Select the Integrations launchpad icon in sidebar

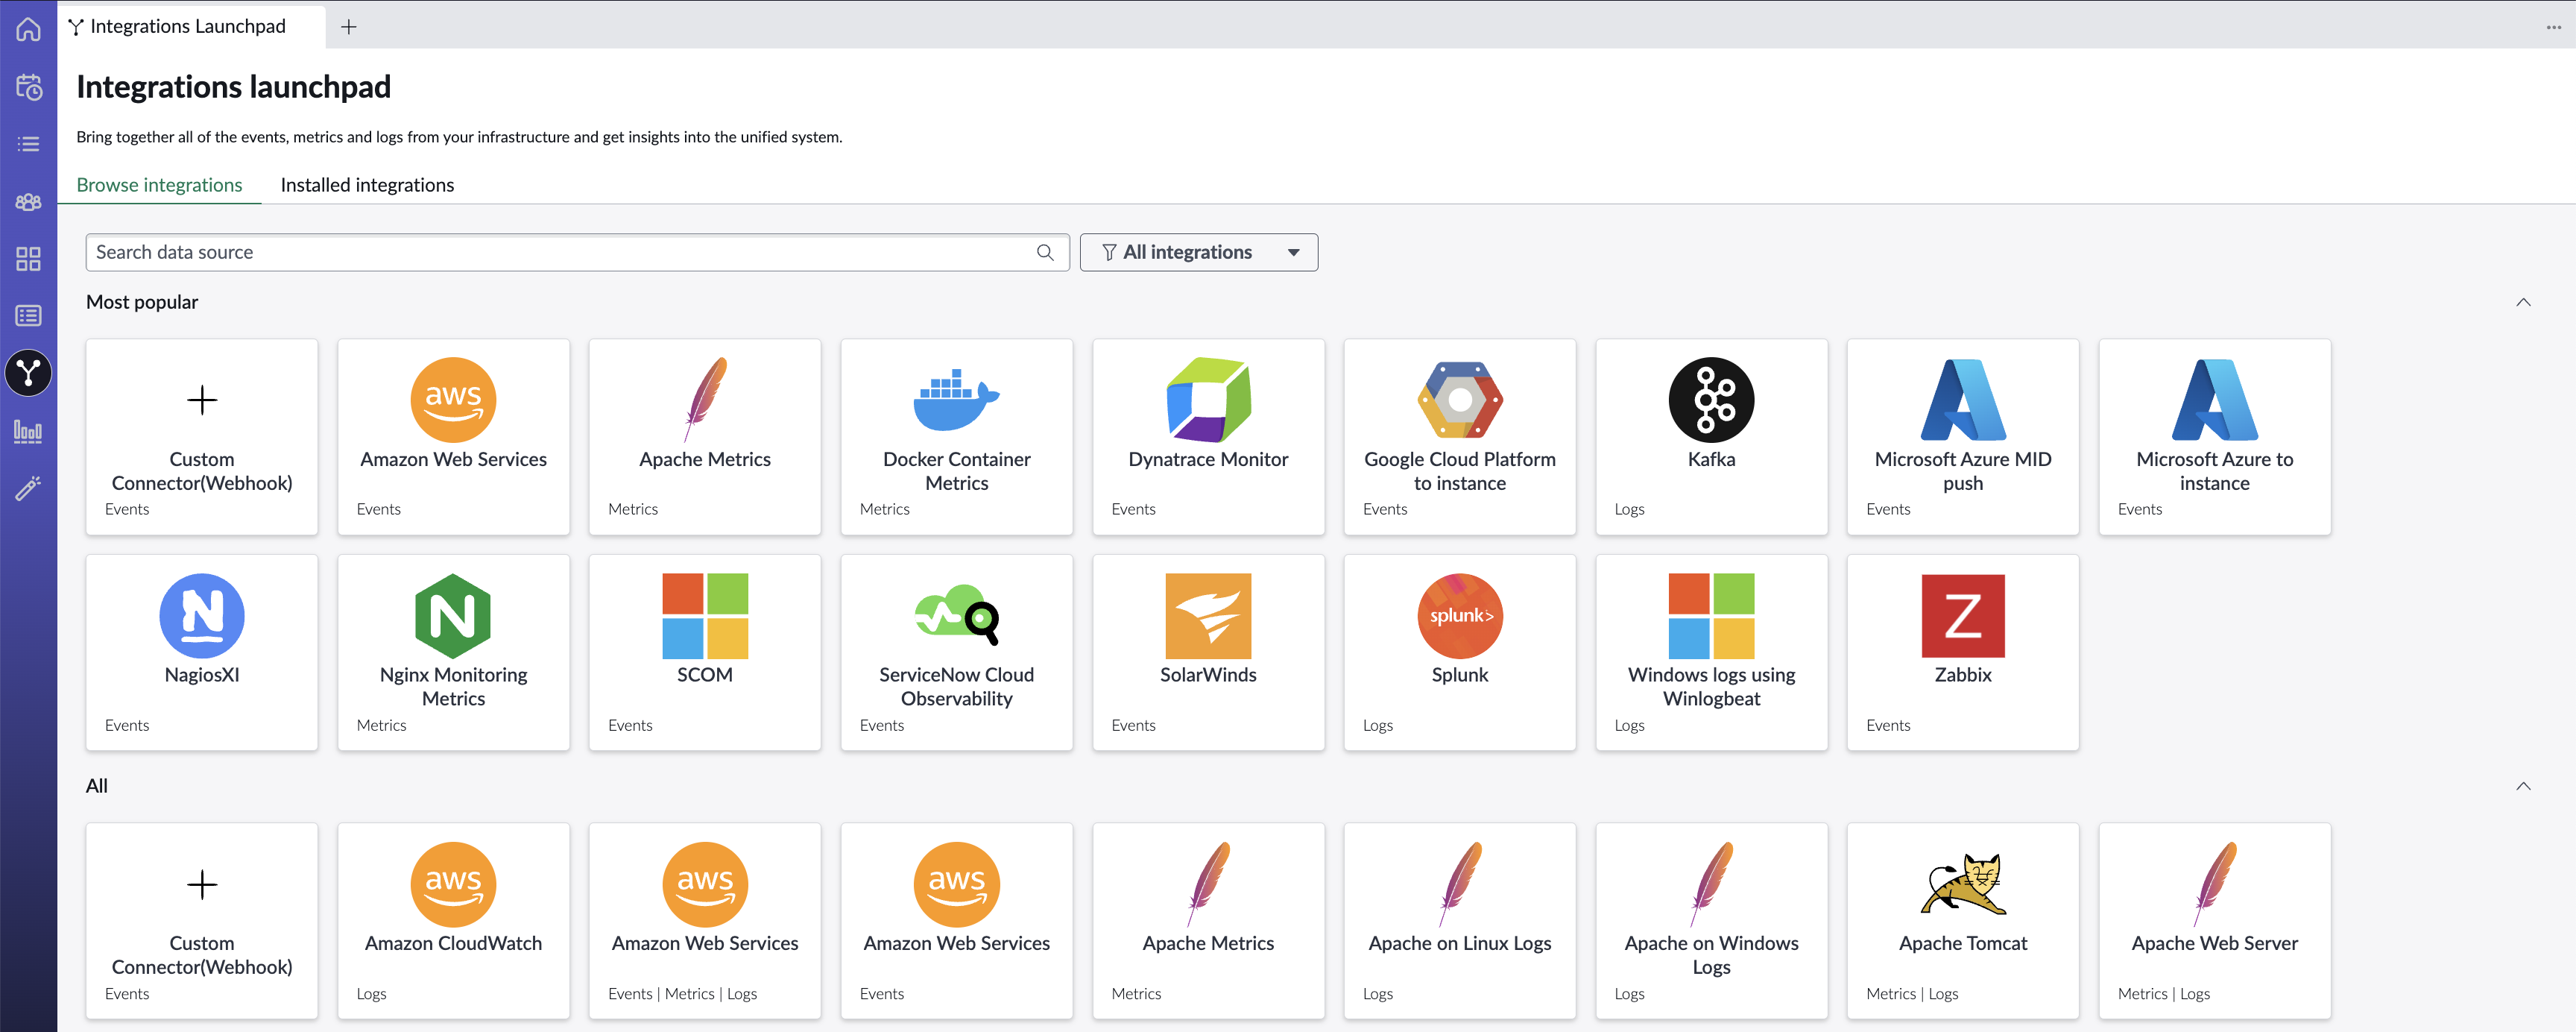point(28,373)
